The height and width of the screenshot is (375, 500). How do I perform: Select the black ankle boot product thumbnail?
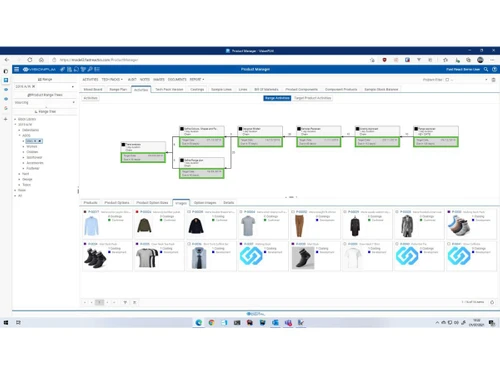303,258
